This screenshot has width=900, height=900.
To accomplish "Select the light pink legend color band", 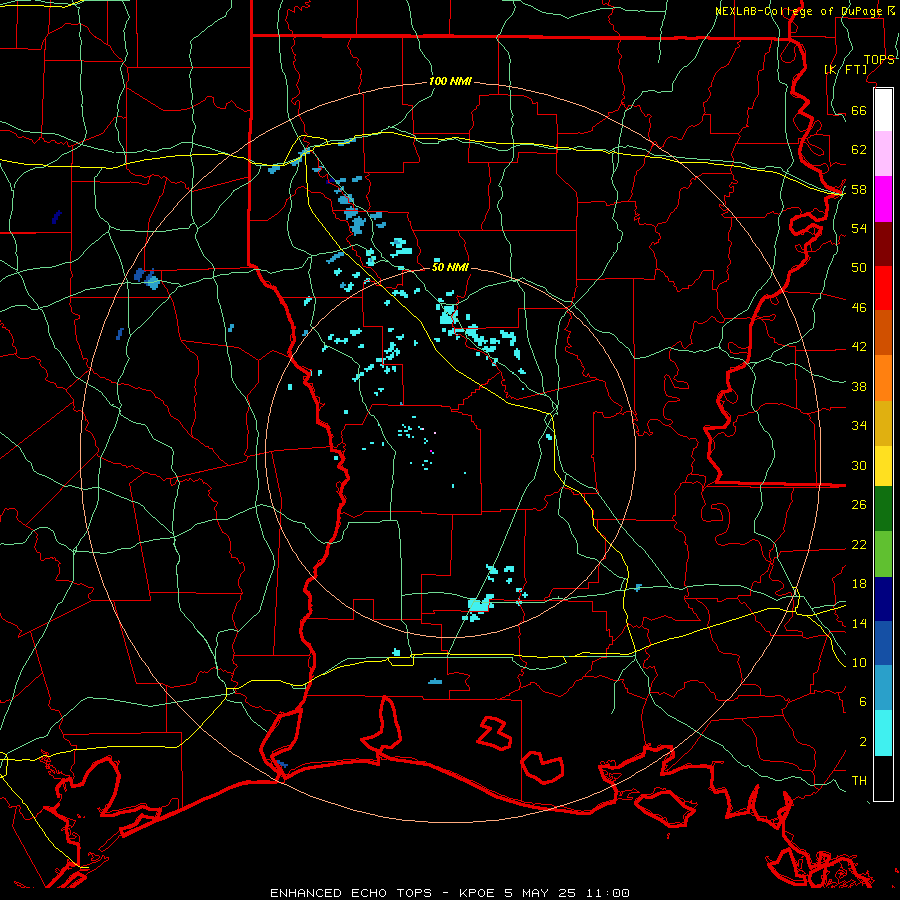I will coord(883,153).
